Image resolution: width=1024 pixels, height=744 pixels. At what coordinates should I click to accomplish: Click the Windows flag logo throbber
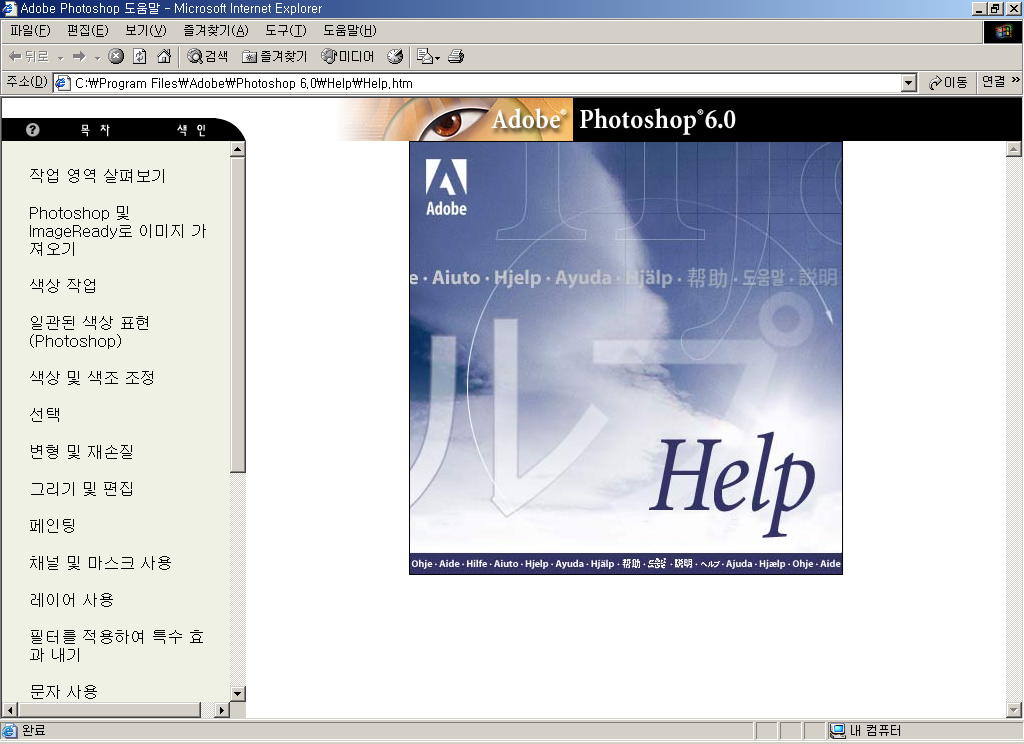tap(1002, 31)
